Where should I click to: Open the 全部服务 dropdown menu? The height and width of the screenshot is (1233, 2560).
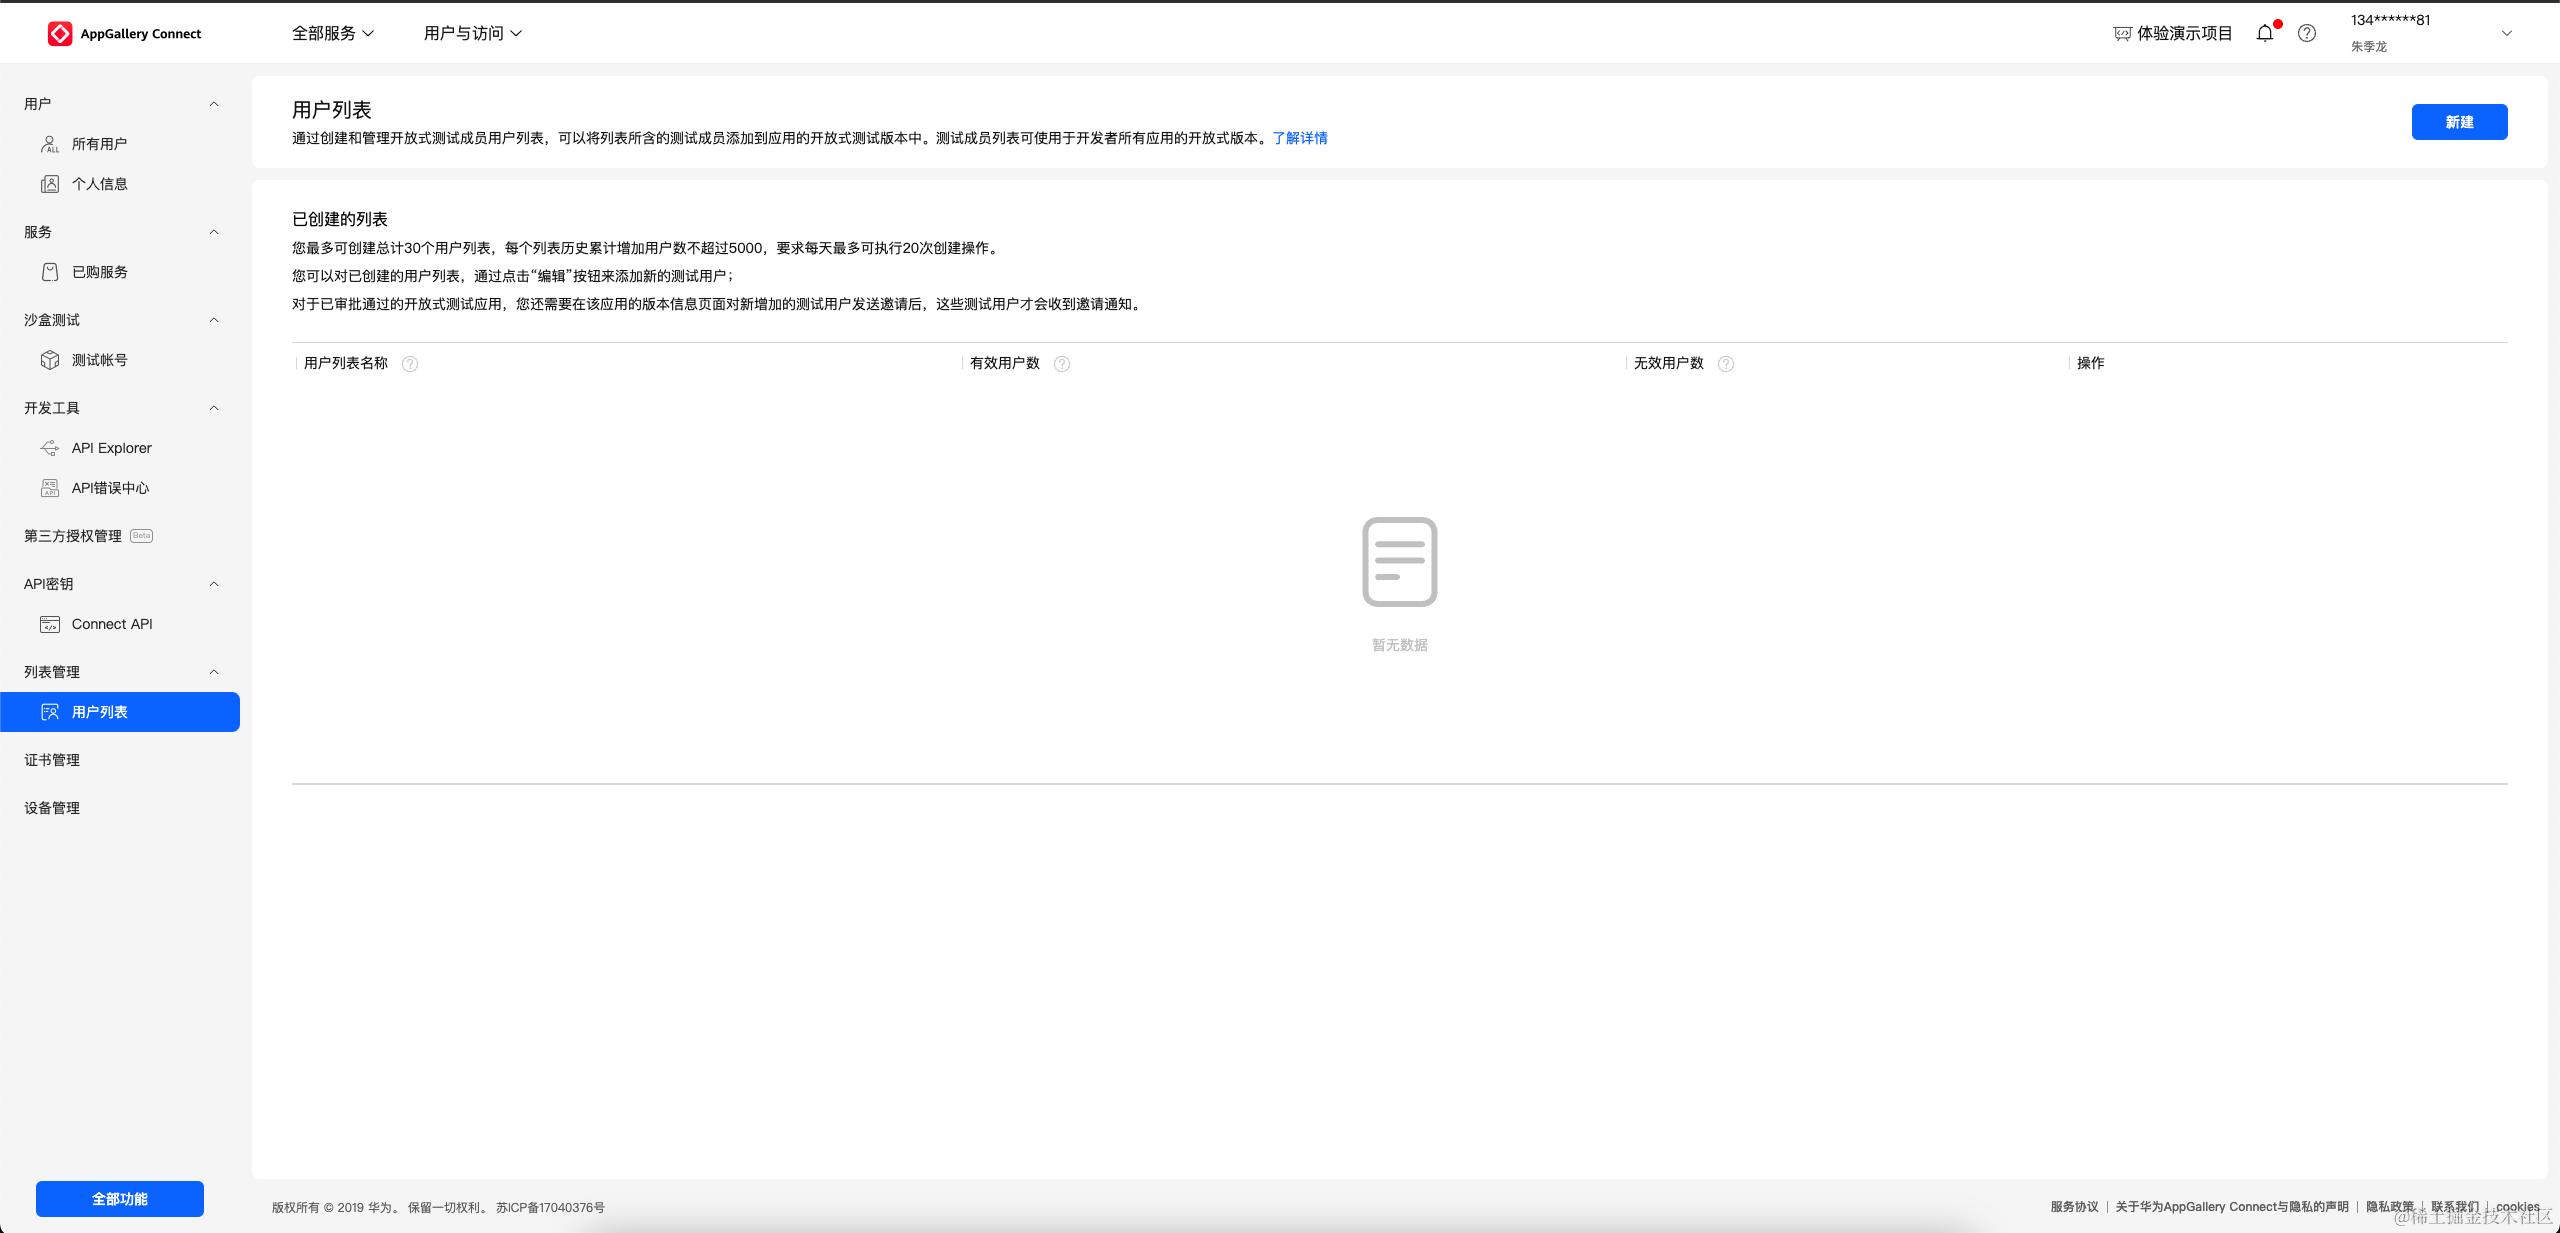333,33
